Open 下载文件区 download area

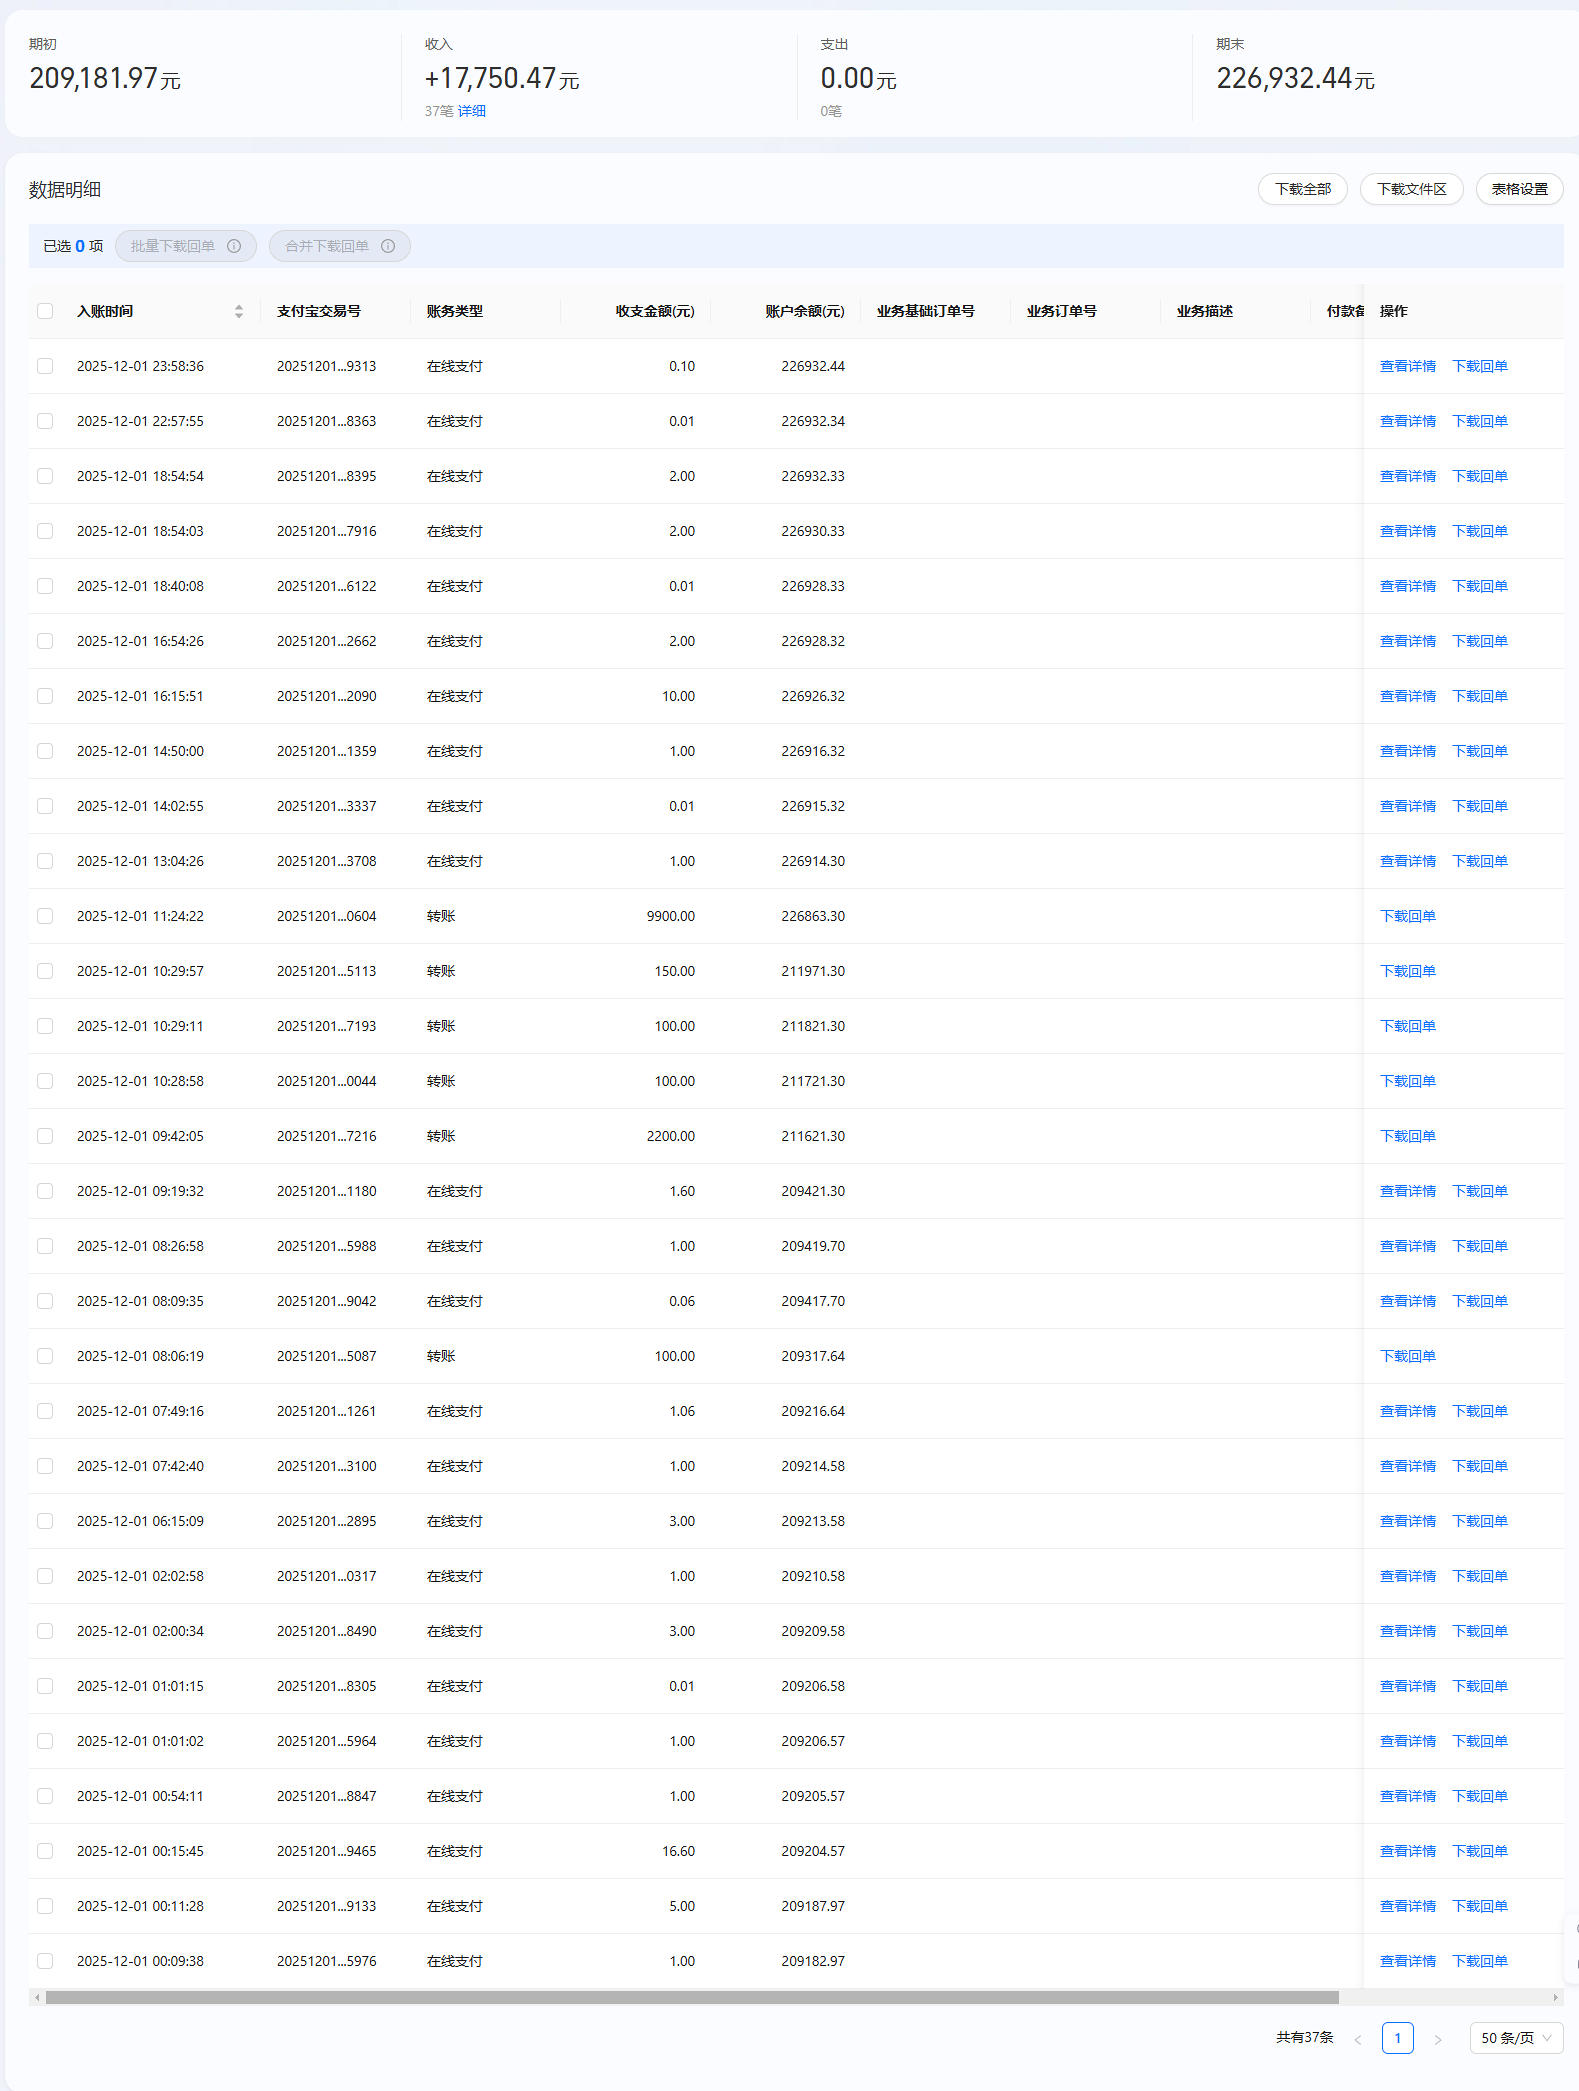(x=1411, y=189)
